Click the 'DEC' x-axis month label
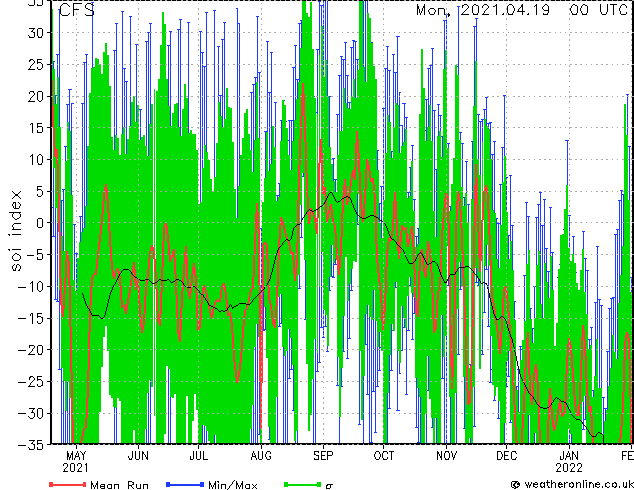The image size is (634, 490). coord(507,456)
